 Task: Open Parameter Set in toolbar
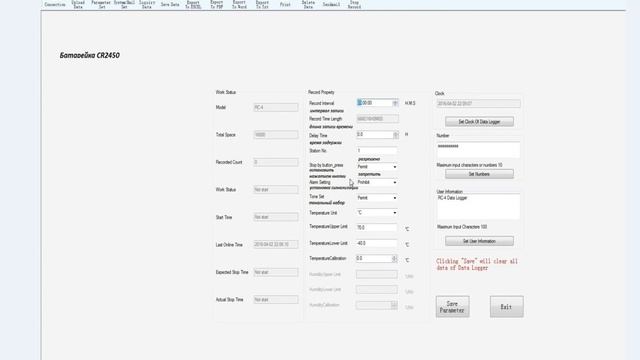pos(101,4)
